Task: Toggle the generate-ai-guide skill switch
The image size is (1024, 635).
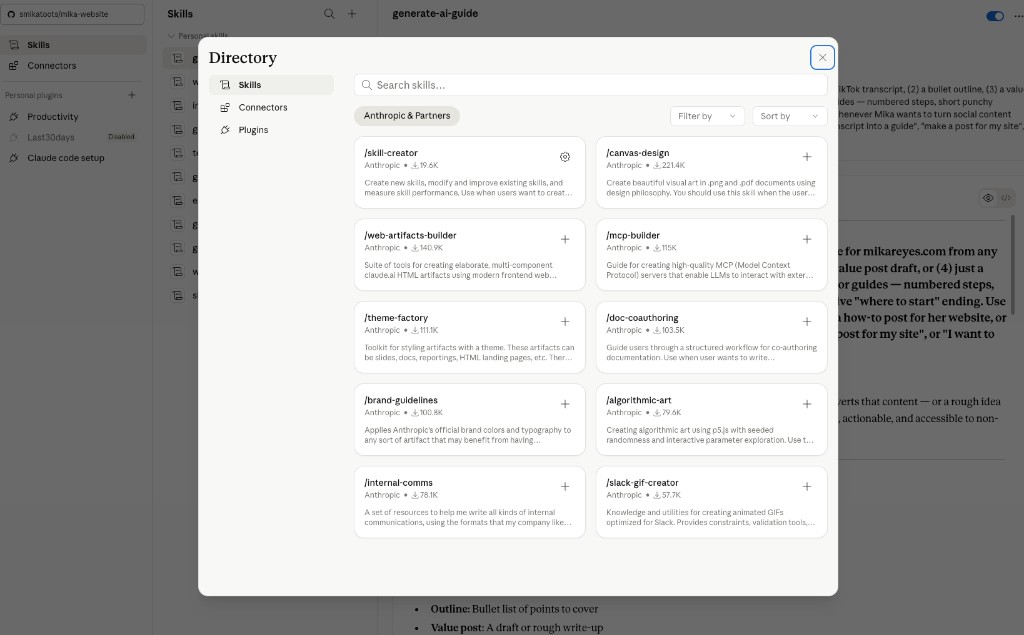Action: pos(994,16)
